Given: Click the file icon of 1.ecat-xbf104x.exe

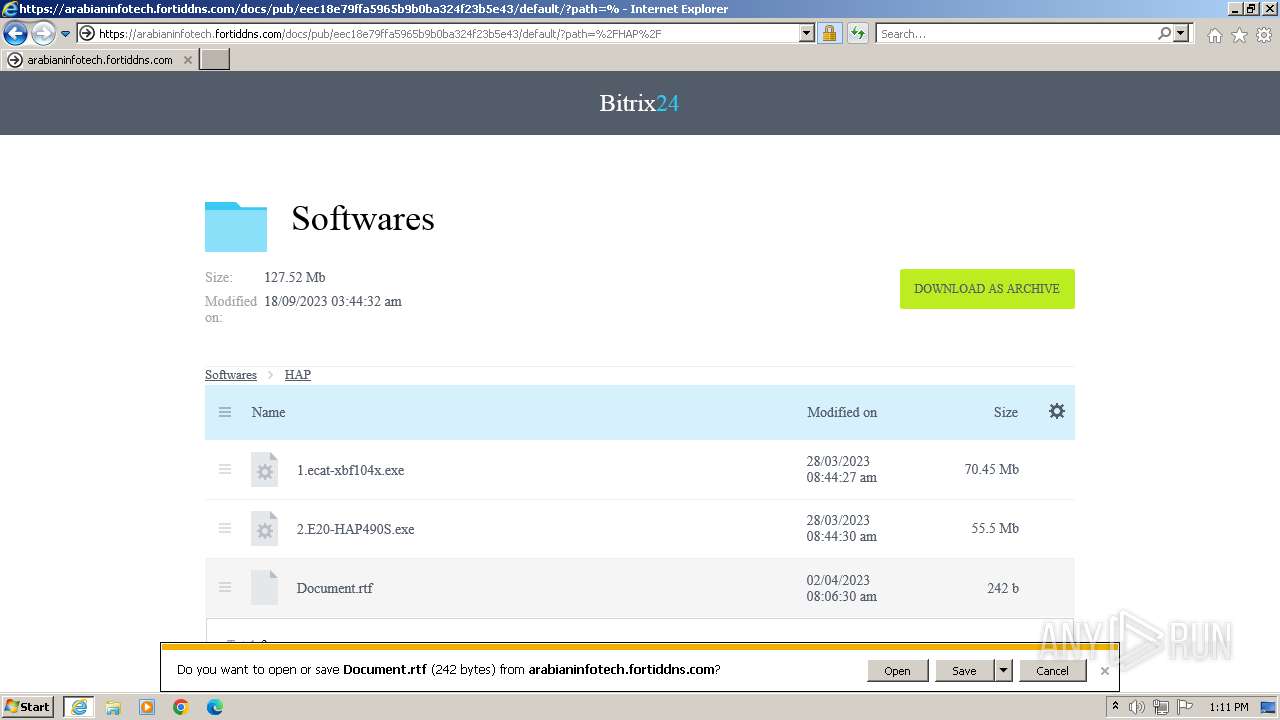Looking at the screenshot, I should pos(264,470).
